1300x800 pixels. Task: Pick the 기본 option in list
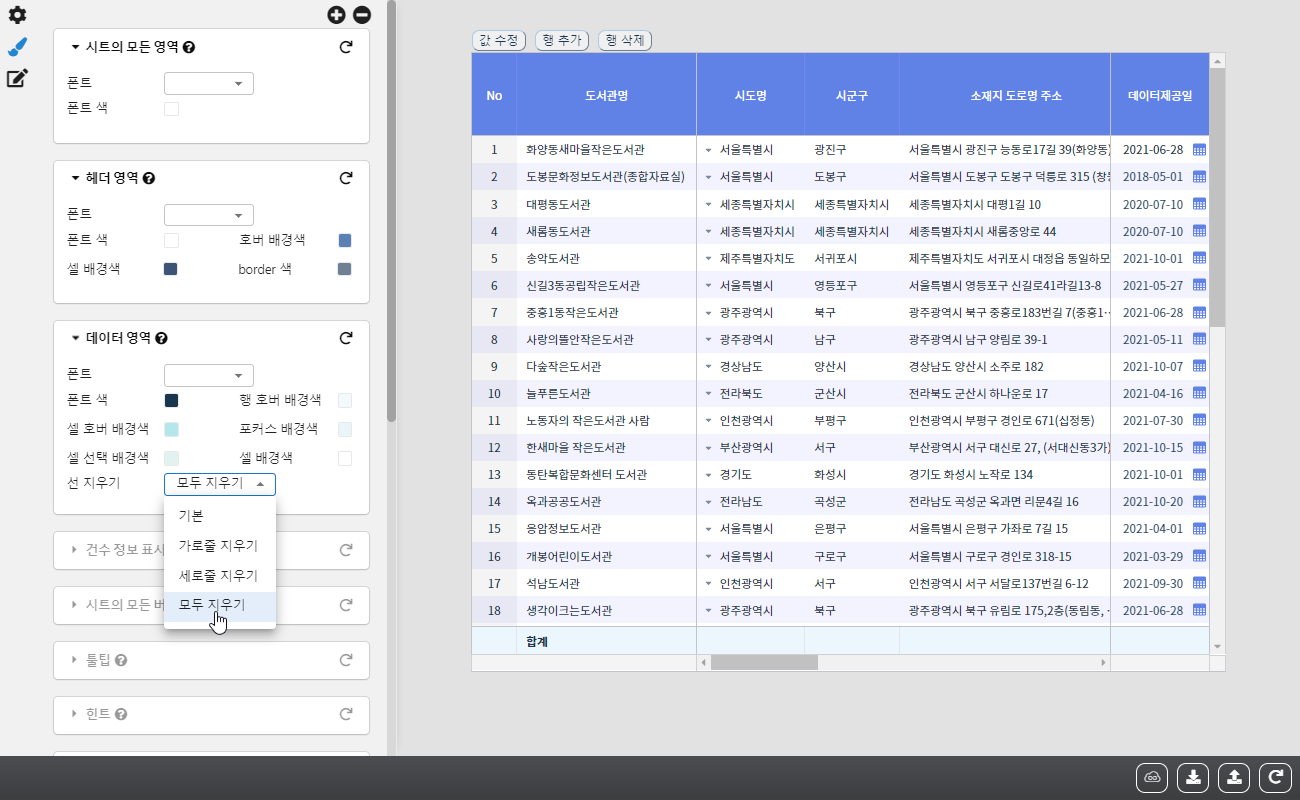click(x=191, y=516)
